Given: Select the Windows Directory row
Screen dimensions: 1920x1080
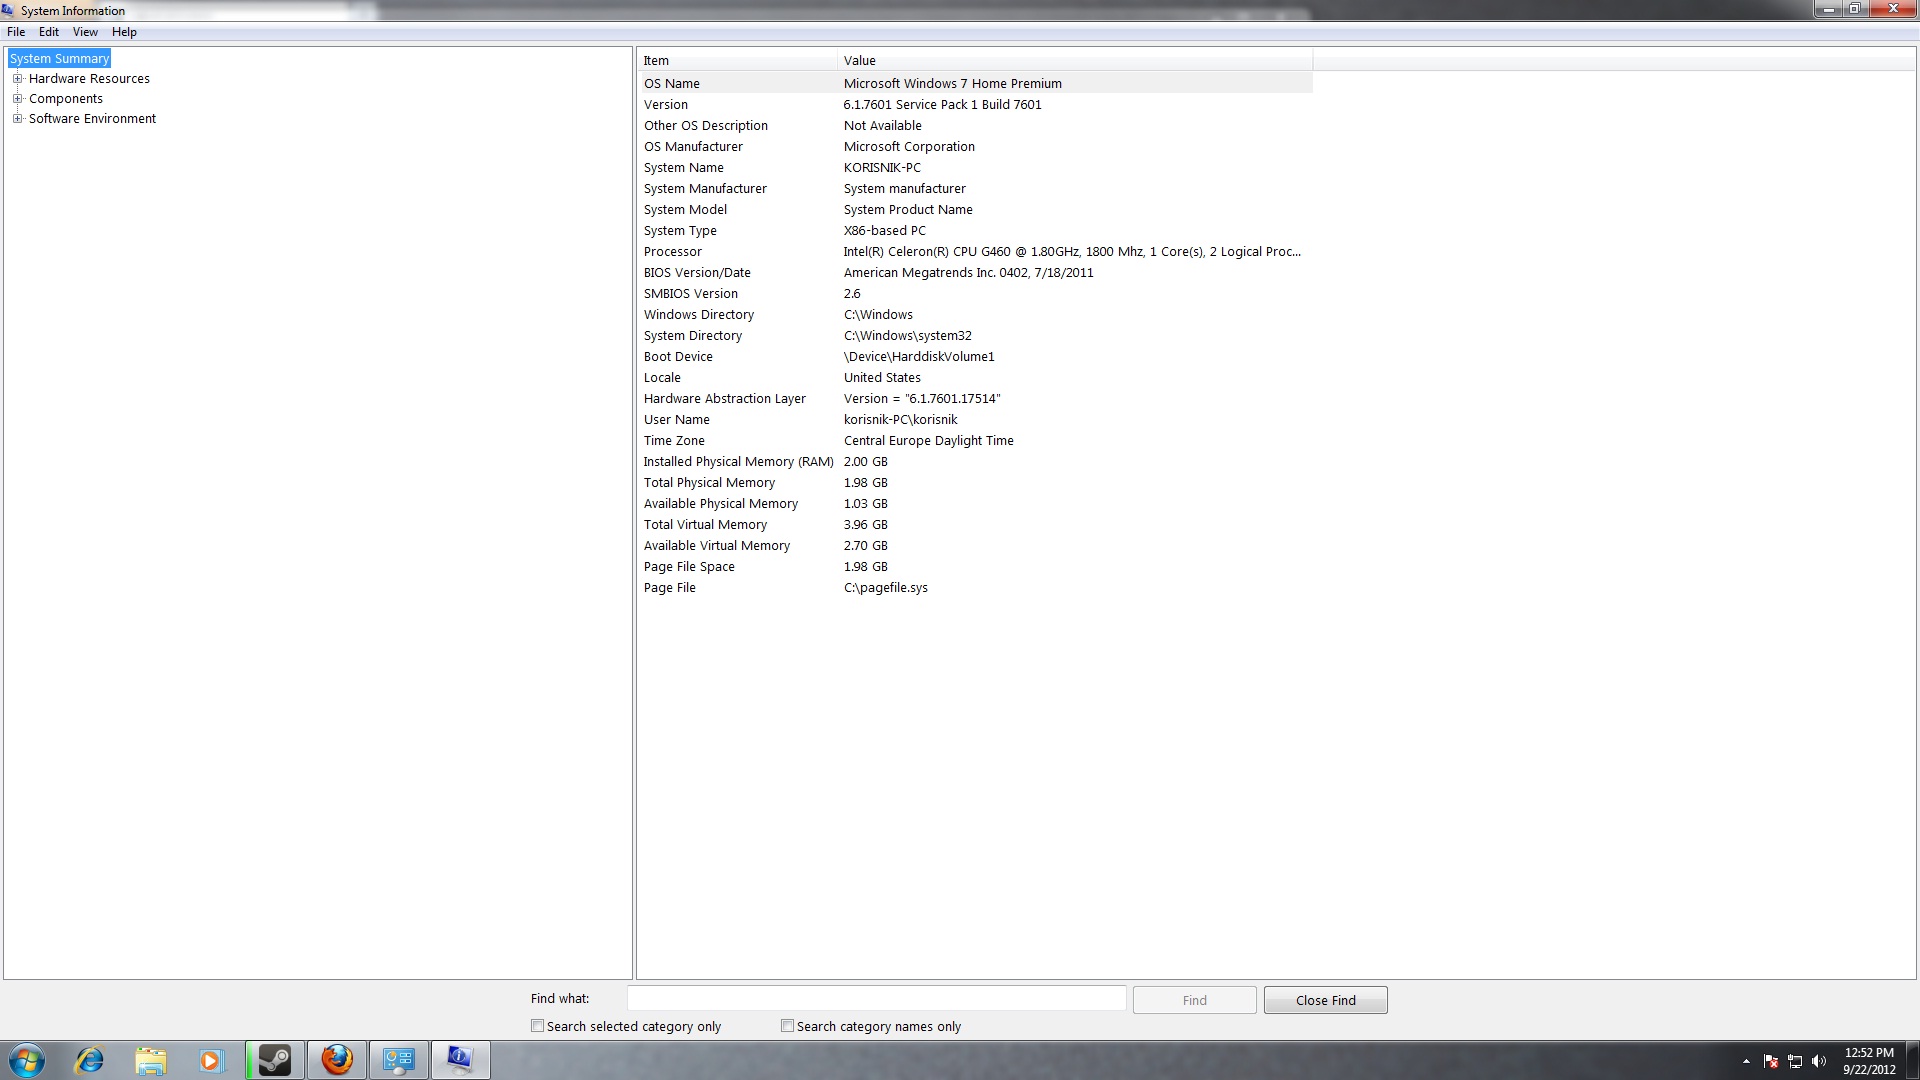Looking at the screenshot, I should pos(976,315).
